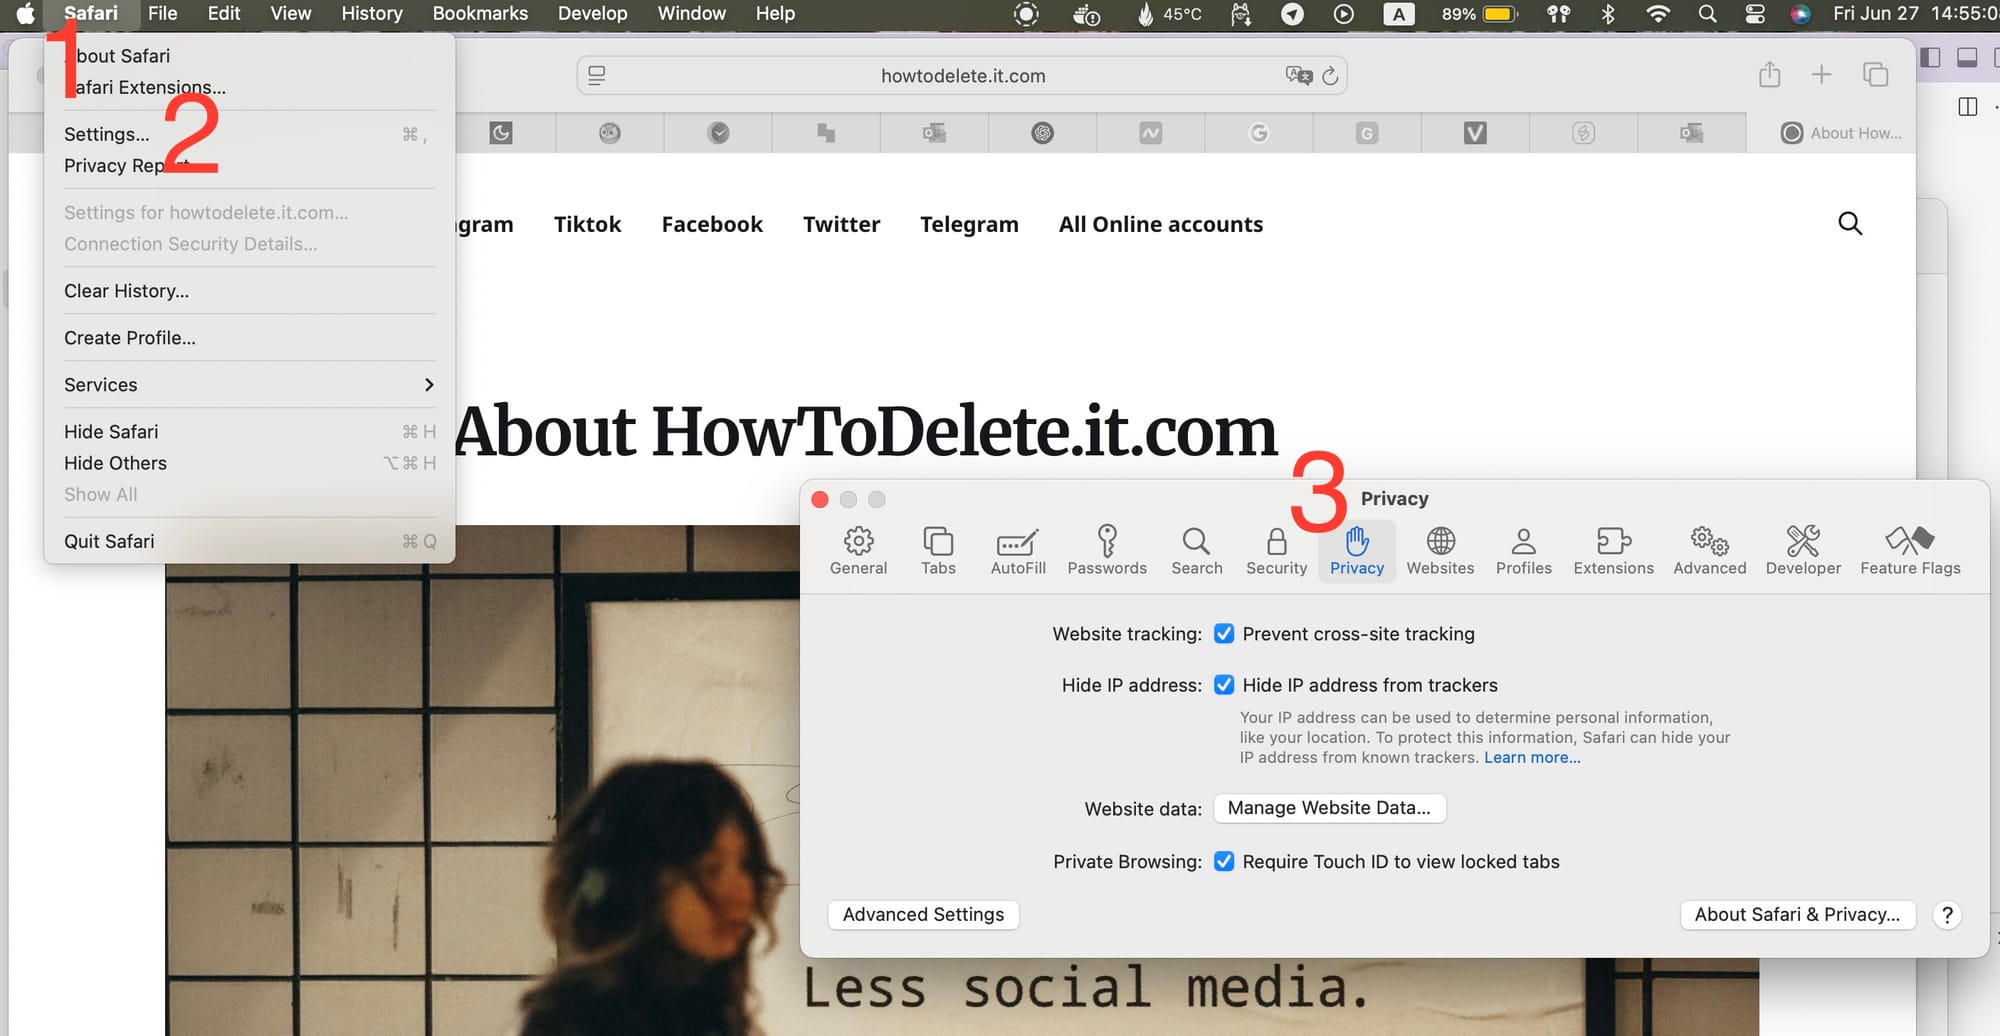Open the Help menu
Screen dimensions: 2000x1036
point(775,14)
